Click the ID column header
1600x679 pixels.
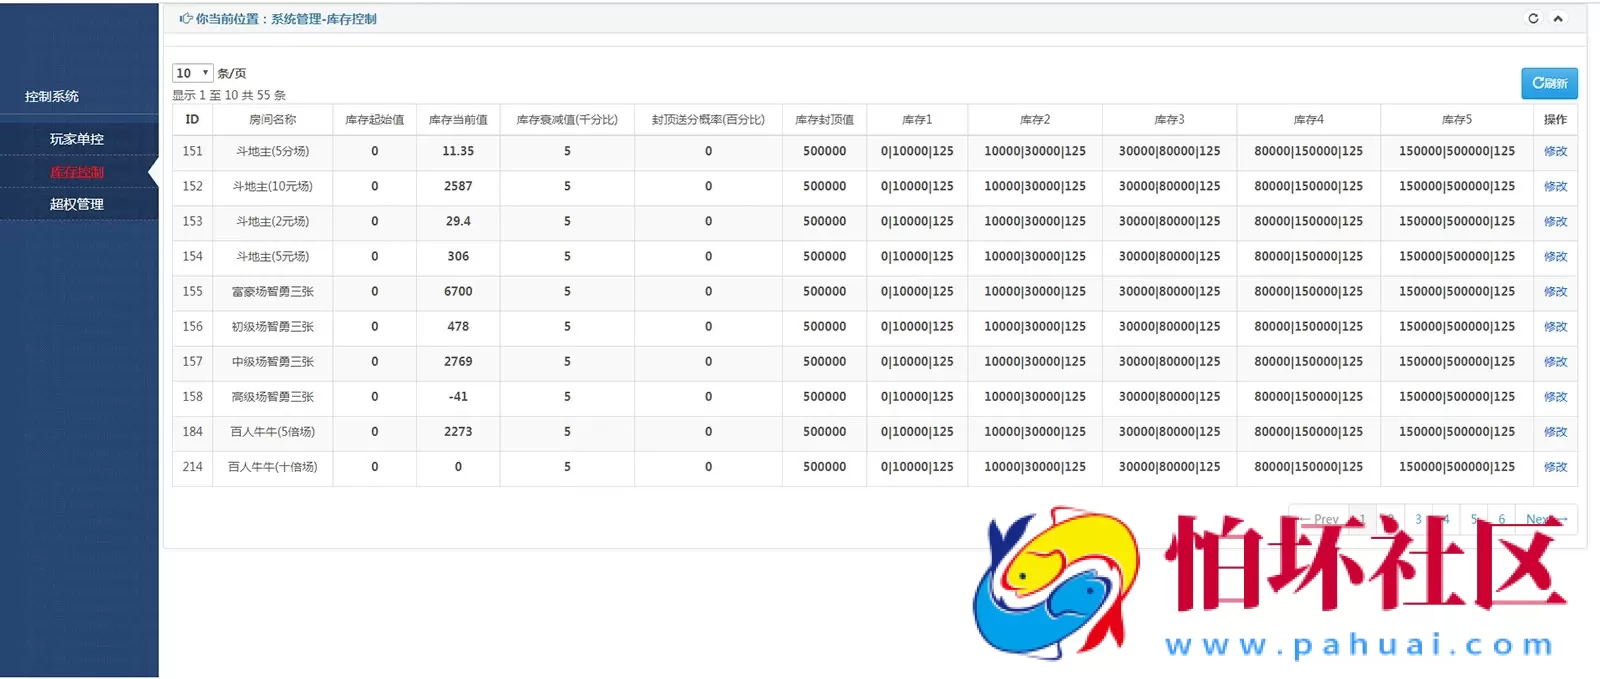pos(192,119)
